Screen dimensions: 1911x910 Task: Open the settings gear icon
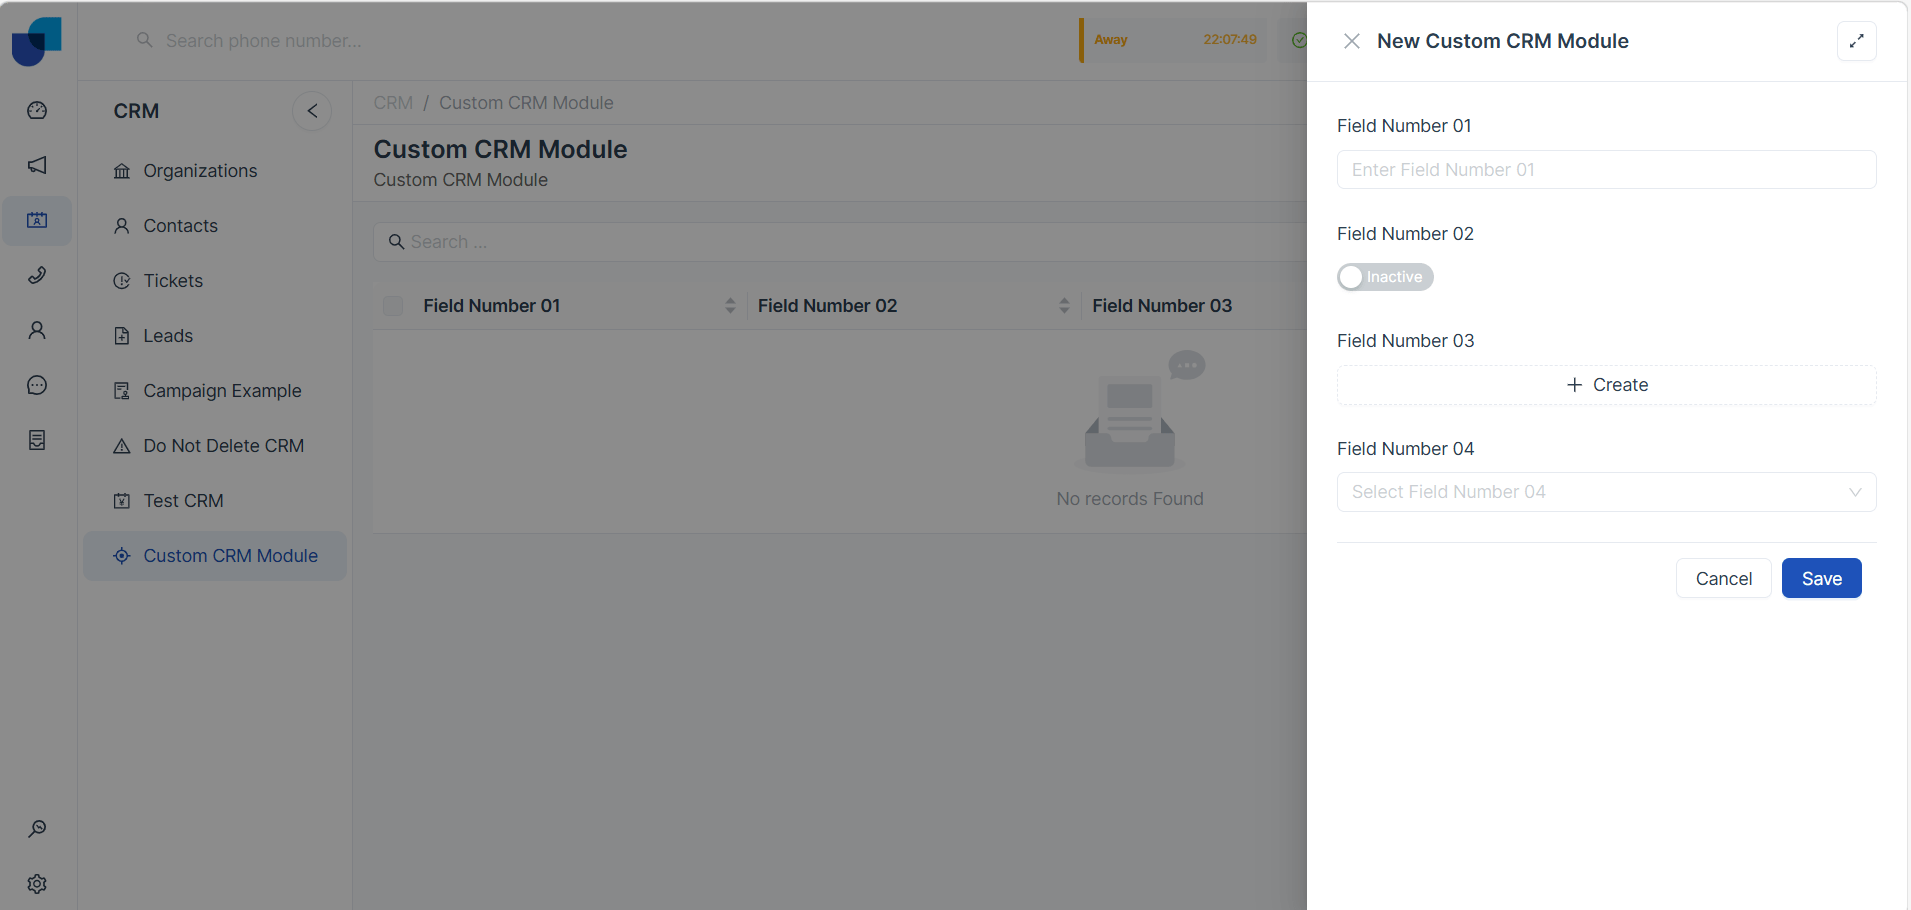pos(37,884)
